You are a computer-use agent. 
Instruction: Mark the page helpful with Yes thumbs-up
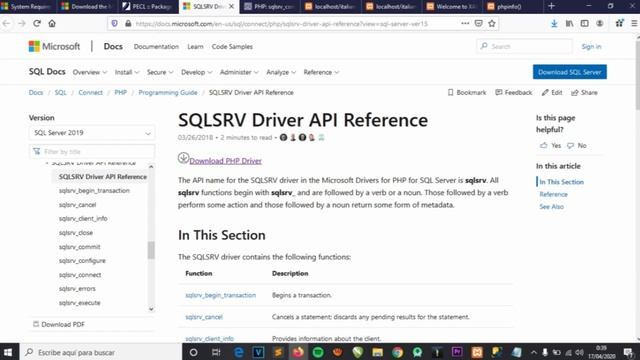coord(550,145)
